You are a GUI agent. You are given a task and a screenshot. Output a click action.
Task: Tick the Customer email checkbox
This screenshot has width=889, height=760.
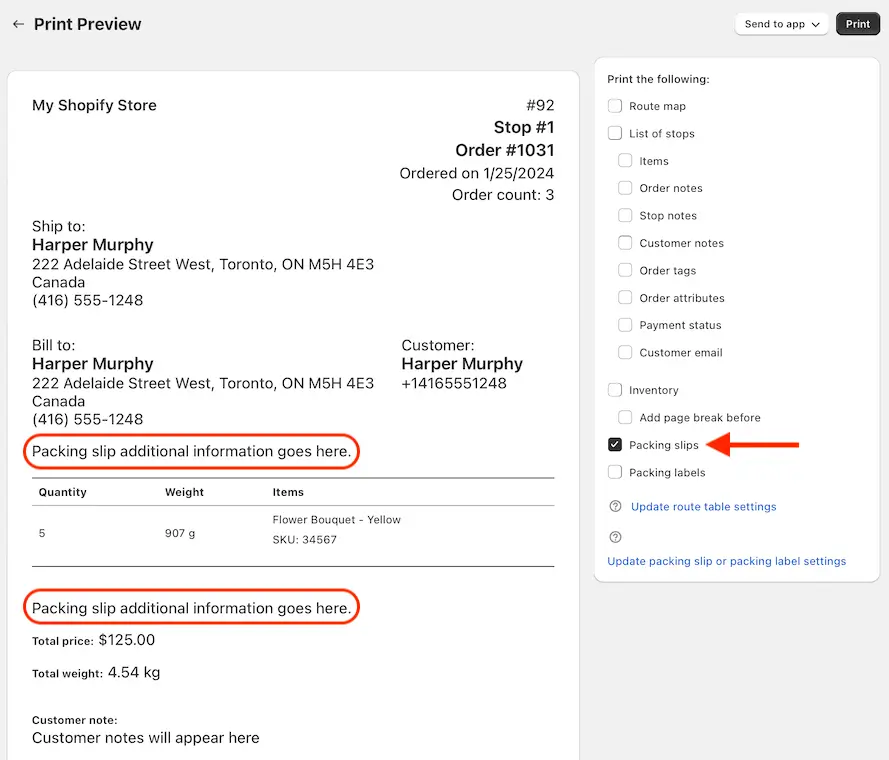625,352
